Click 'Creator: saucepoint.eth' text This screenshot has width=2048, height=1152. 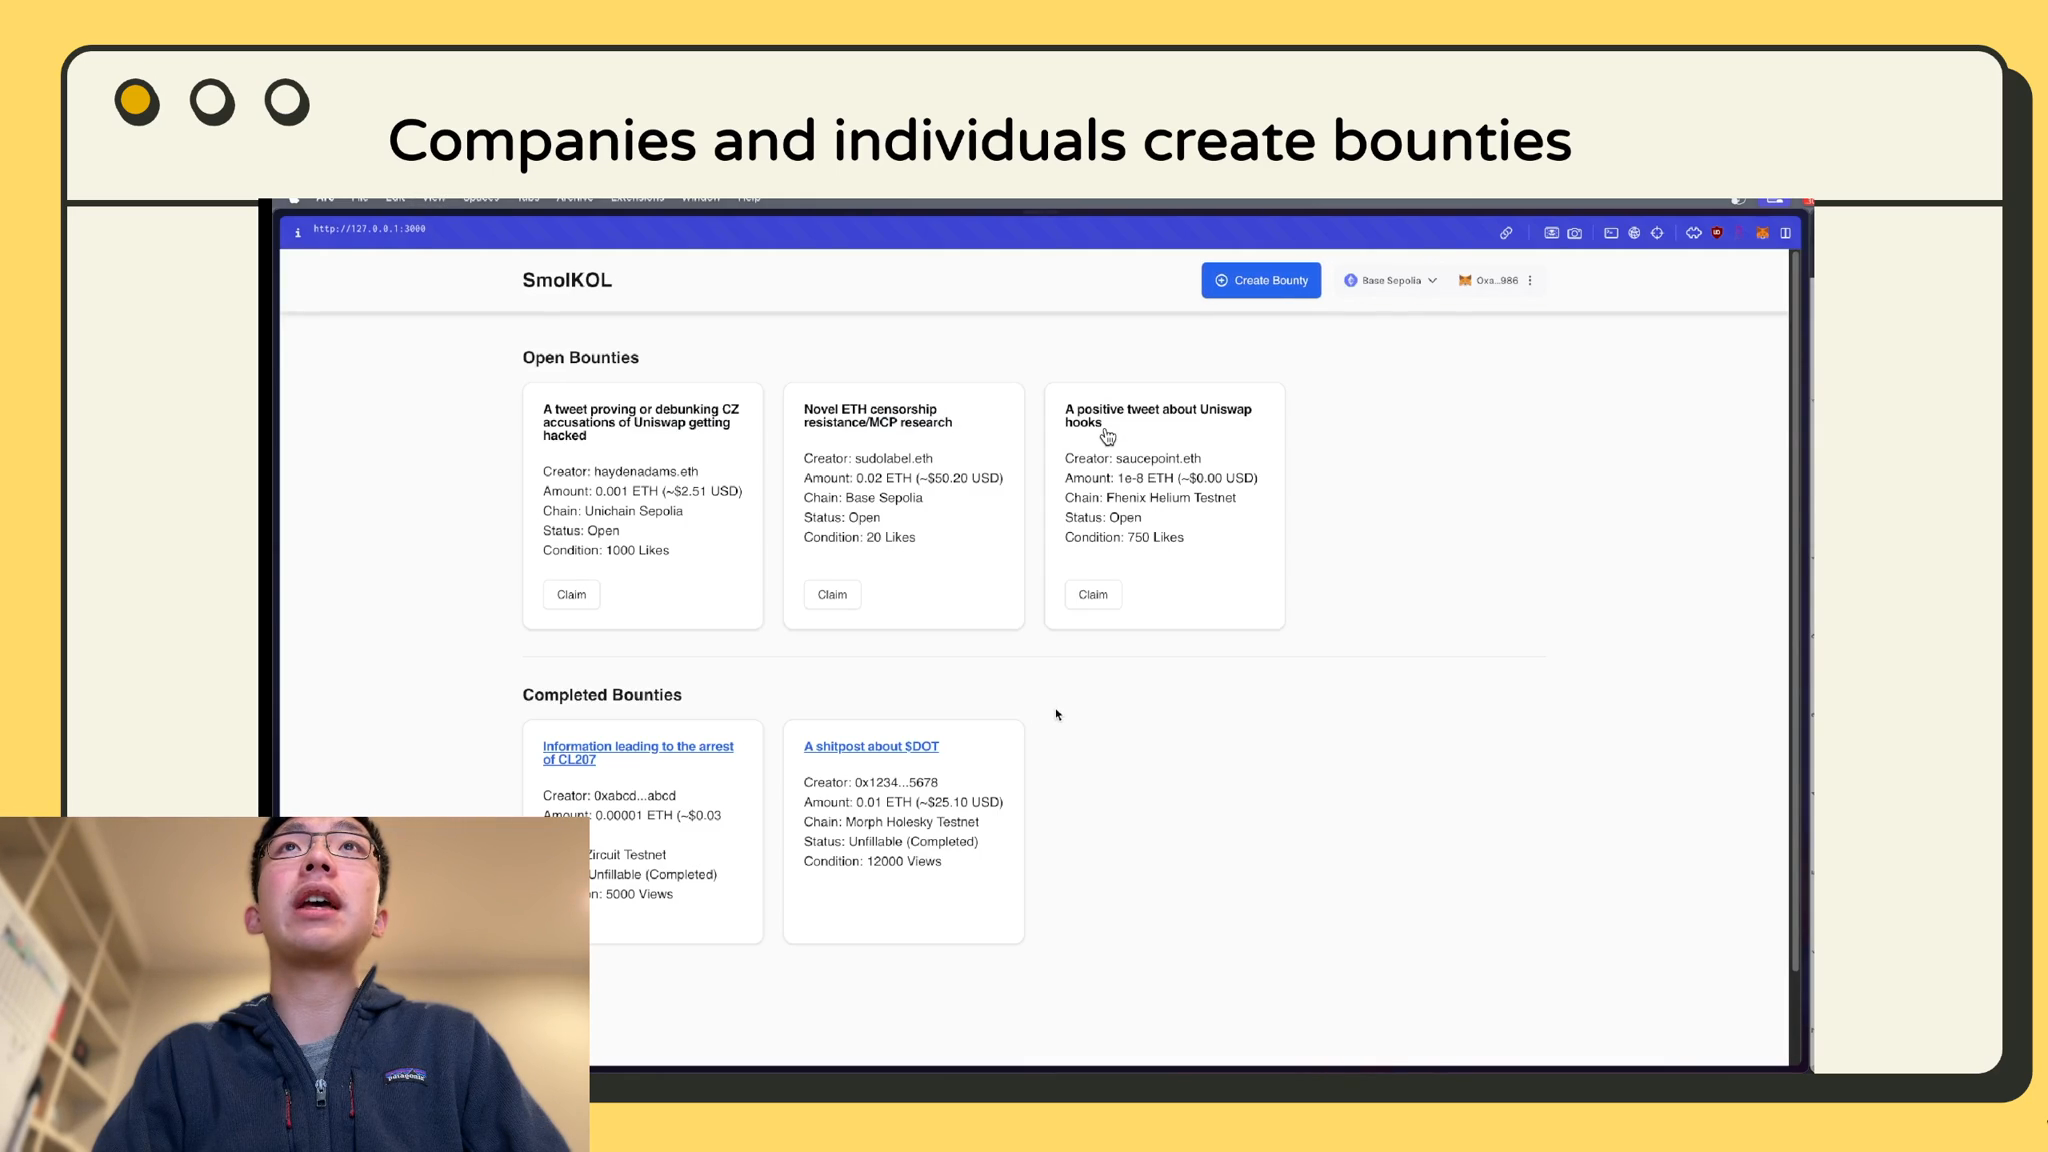(1133, 459)
